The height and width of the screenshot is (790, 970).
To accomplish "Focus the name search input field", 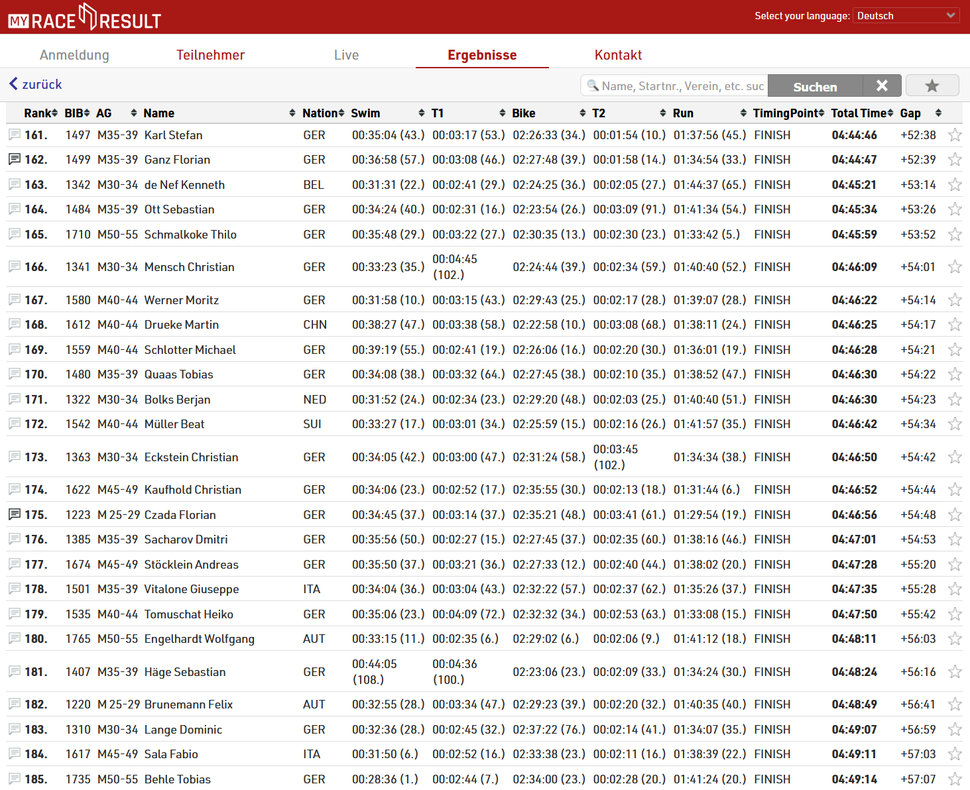I will click(674, 86).
